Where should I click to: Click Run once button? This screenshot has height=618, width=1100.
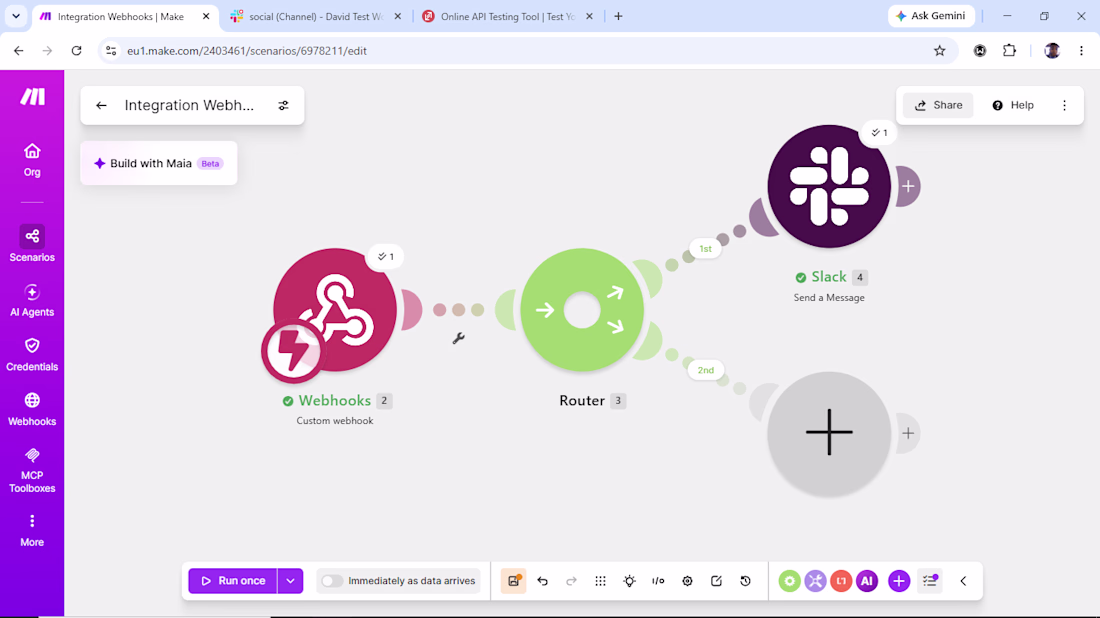pyautogui.click(x=233, y=581)
